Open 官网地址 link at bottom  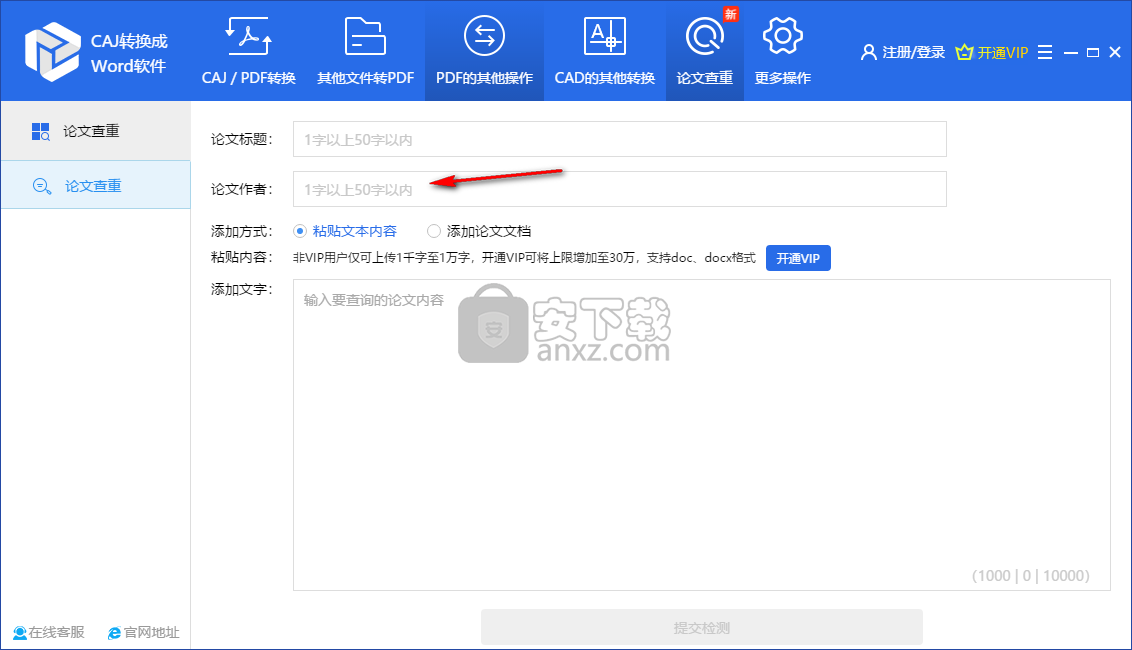pyautogui.click(x=152, y=633)
